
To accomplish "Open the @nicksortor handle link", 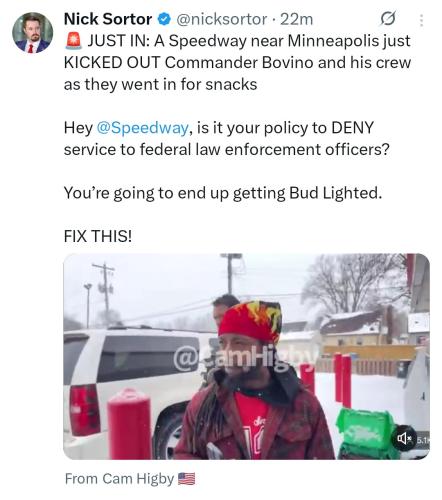I will pos(221,19).
